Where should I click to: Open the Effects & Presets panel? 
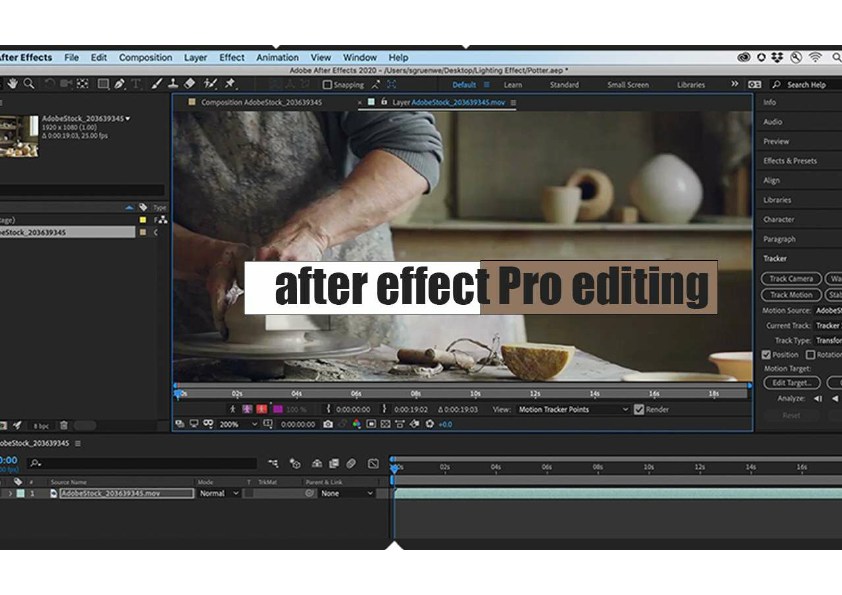pyautogui.click(x=790, y=161)
